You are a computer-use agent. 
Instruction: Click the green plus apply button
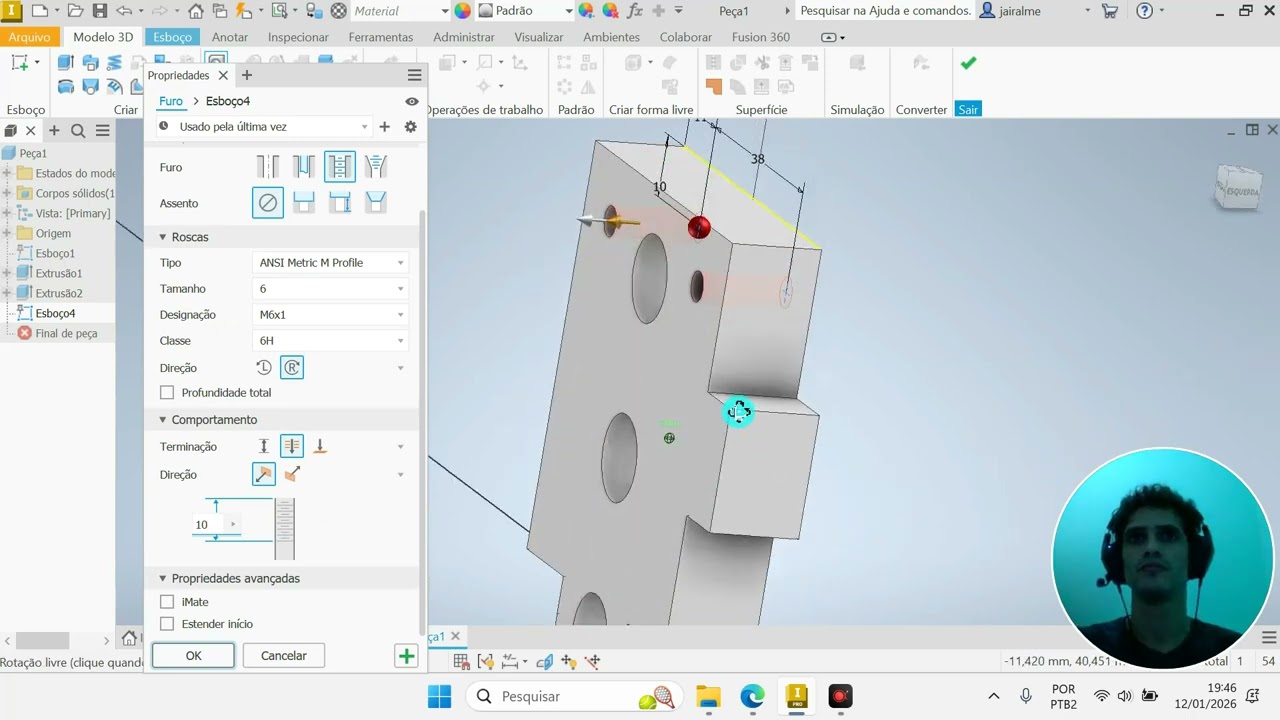(x=406, y=656)
